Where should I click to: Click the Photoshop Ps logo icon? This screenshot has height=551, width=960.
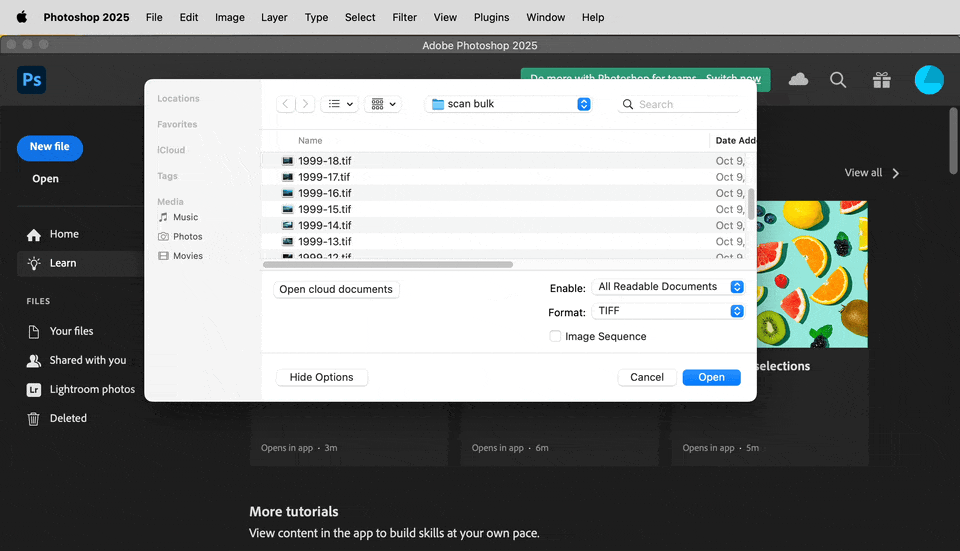click(x=31, y=80)
